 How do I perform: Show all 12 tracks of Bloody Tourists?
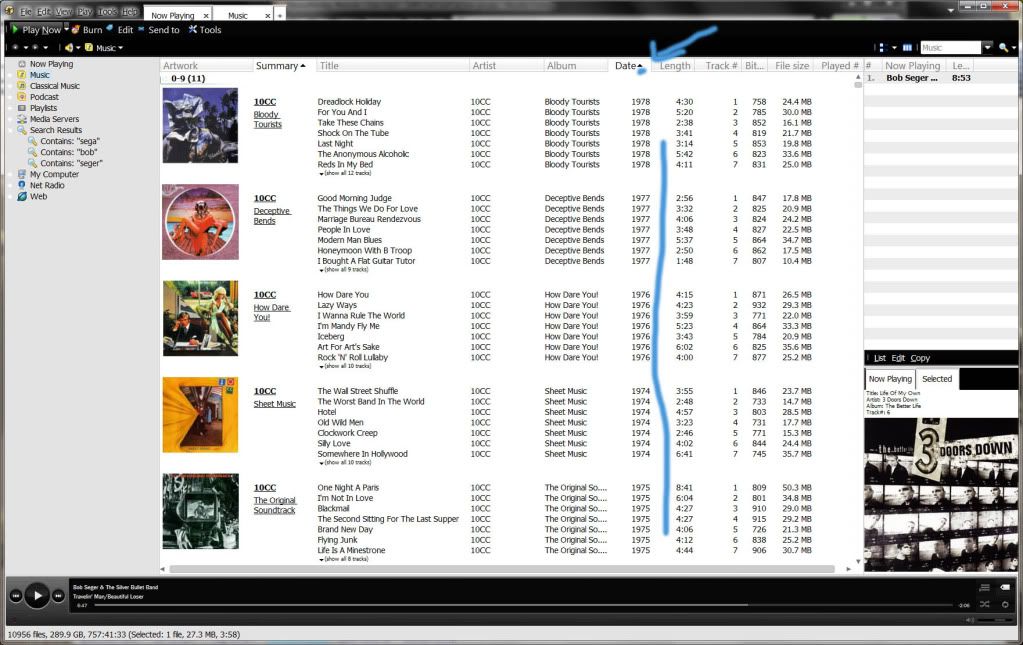(x=345, y=173)
